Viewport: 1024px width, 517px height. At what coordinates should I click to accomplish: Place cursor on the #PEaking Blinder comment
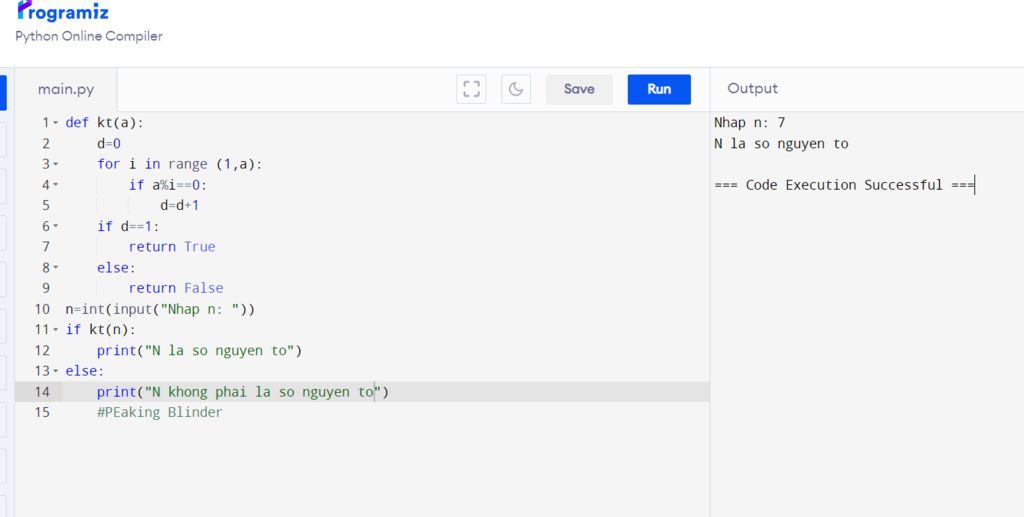click(x=160, y=412)
